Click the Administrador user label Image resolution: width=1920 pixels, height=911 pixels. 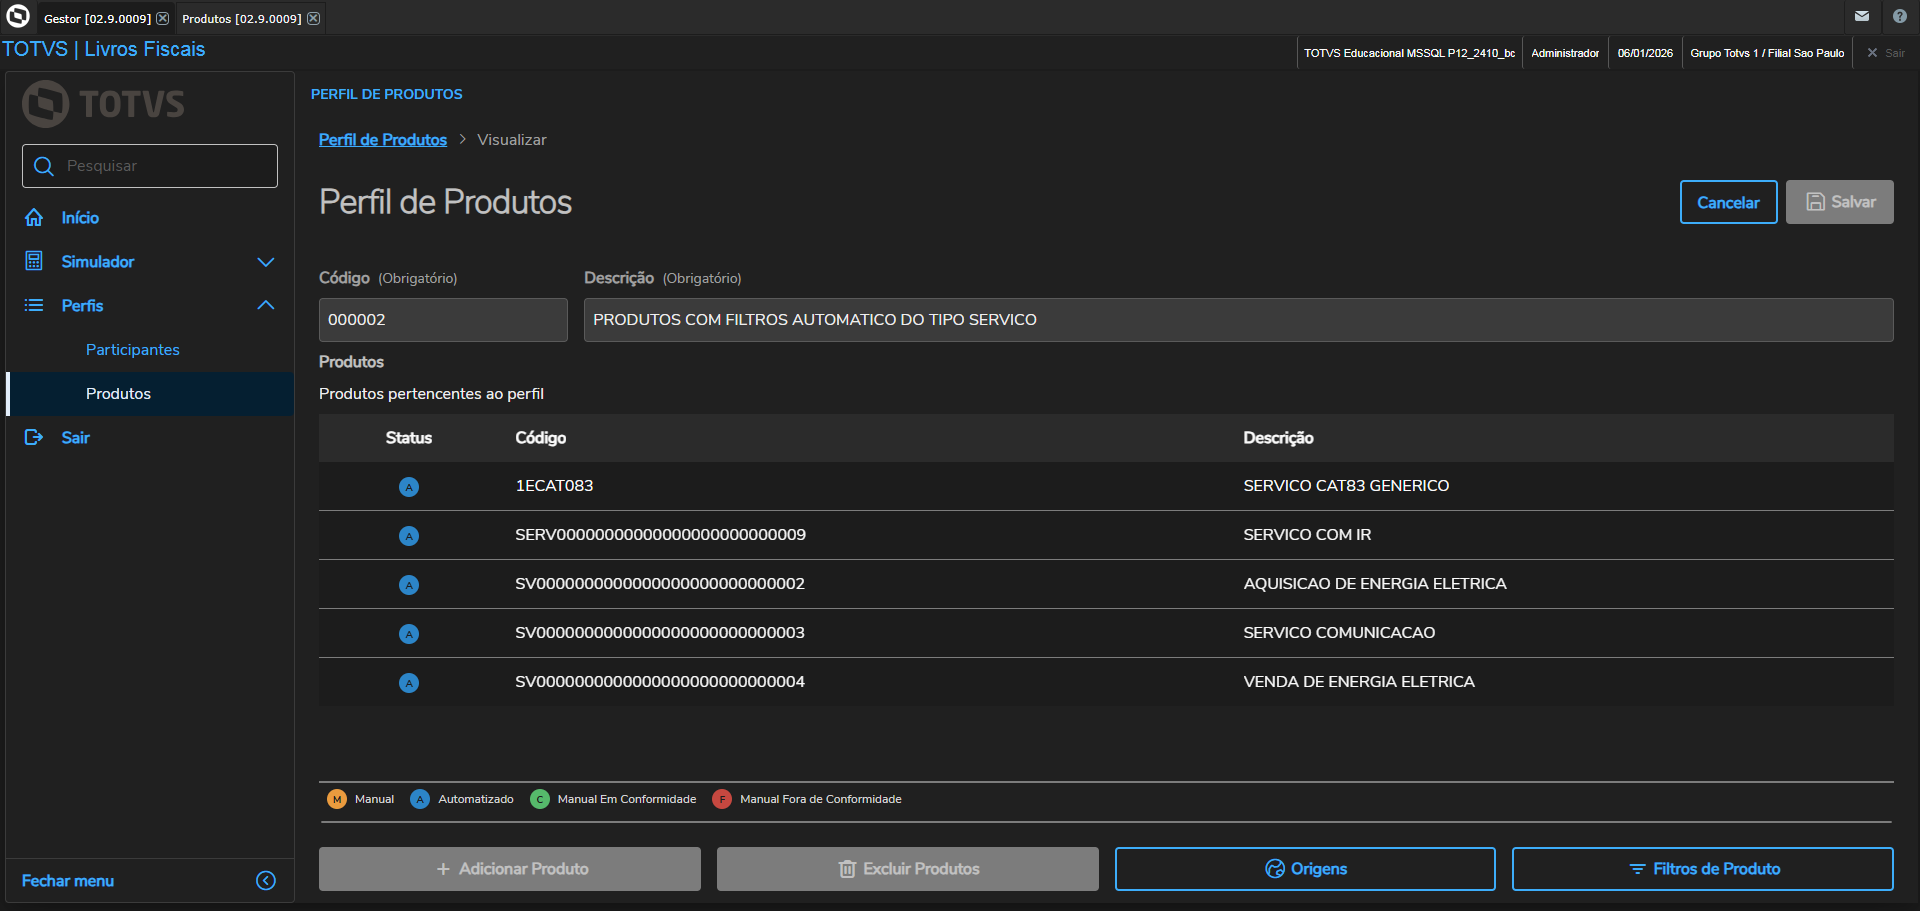tap(1565, 53)
